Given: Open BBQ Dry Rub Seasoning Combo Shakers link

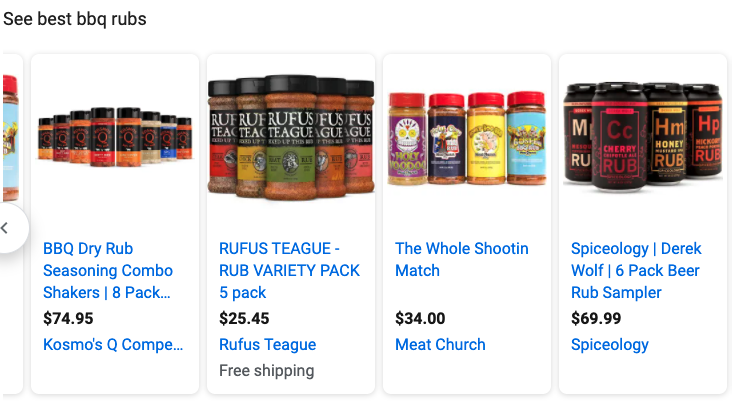Looking at the screenshot, I should [x=108, y=270].
